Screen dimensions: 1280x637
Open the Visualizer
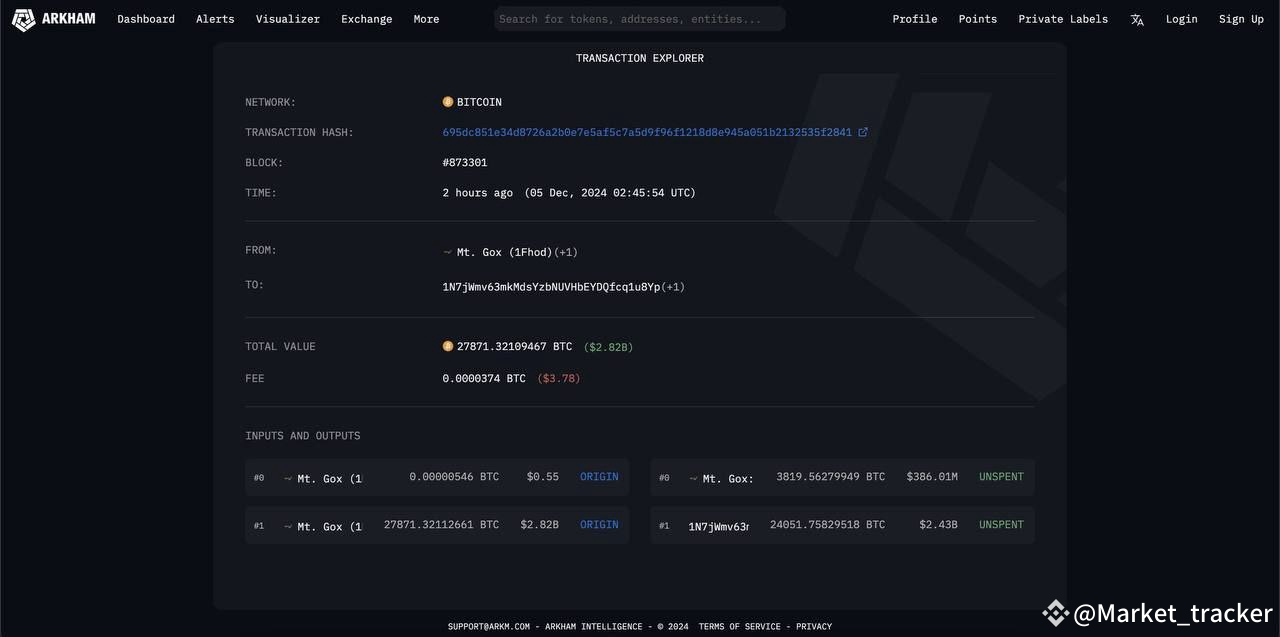(288, 19)
